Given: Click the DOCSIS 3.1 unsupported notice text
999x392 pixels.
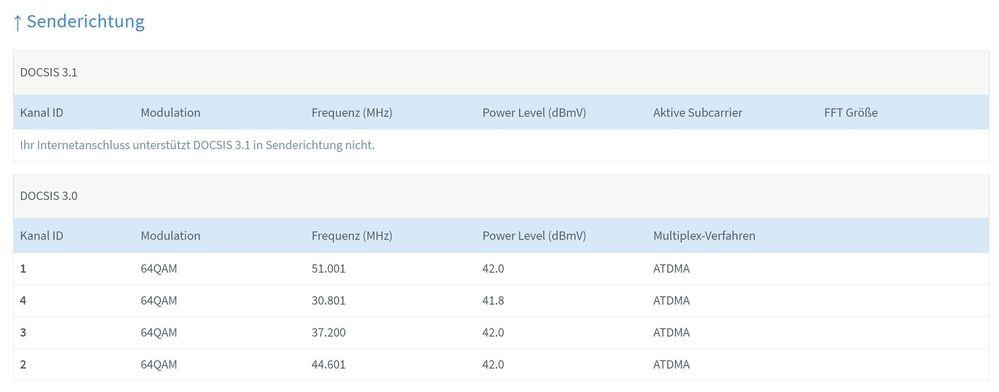Looking at the screenshot, I should point(198,145).
